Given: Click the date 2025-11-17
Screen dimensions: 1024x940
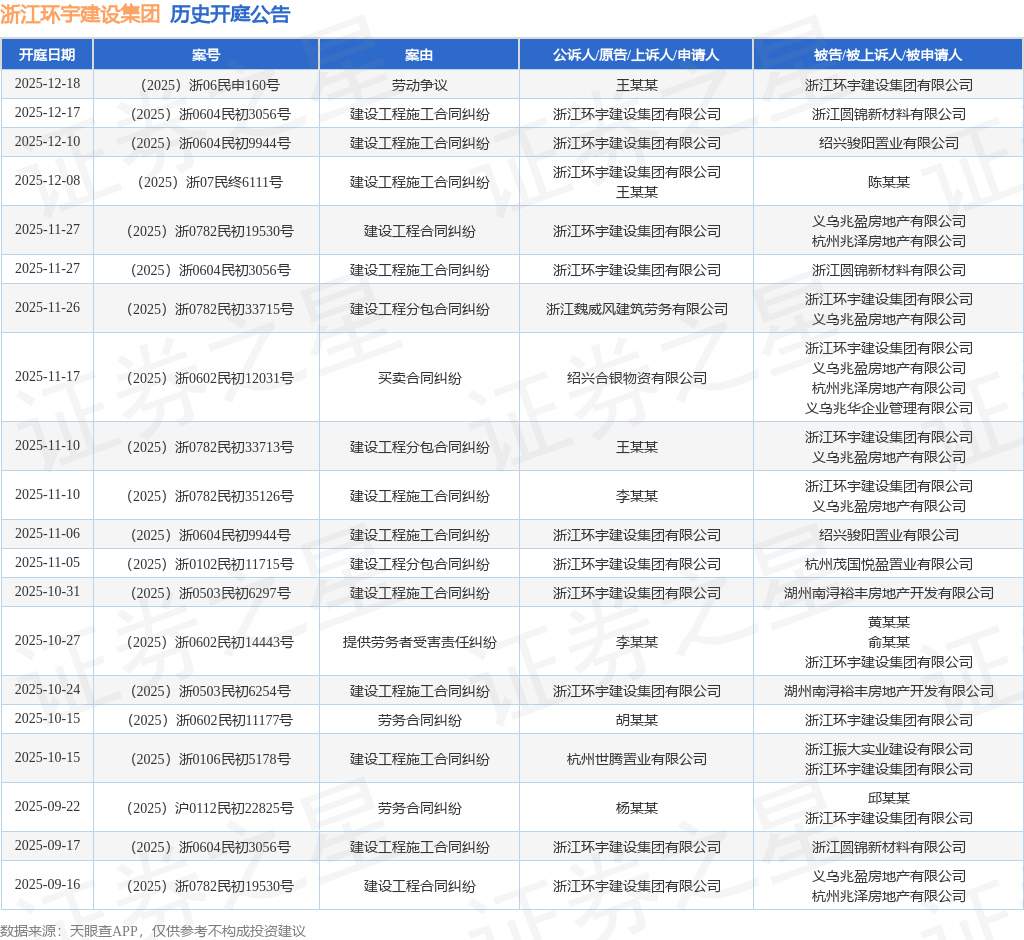Looking at the screenshot, I should point(47,376).
